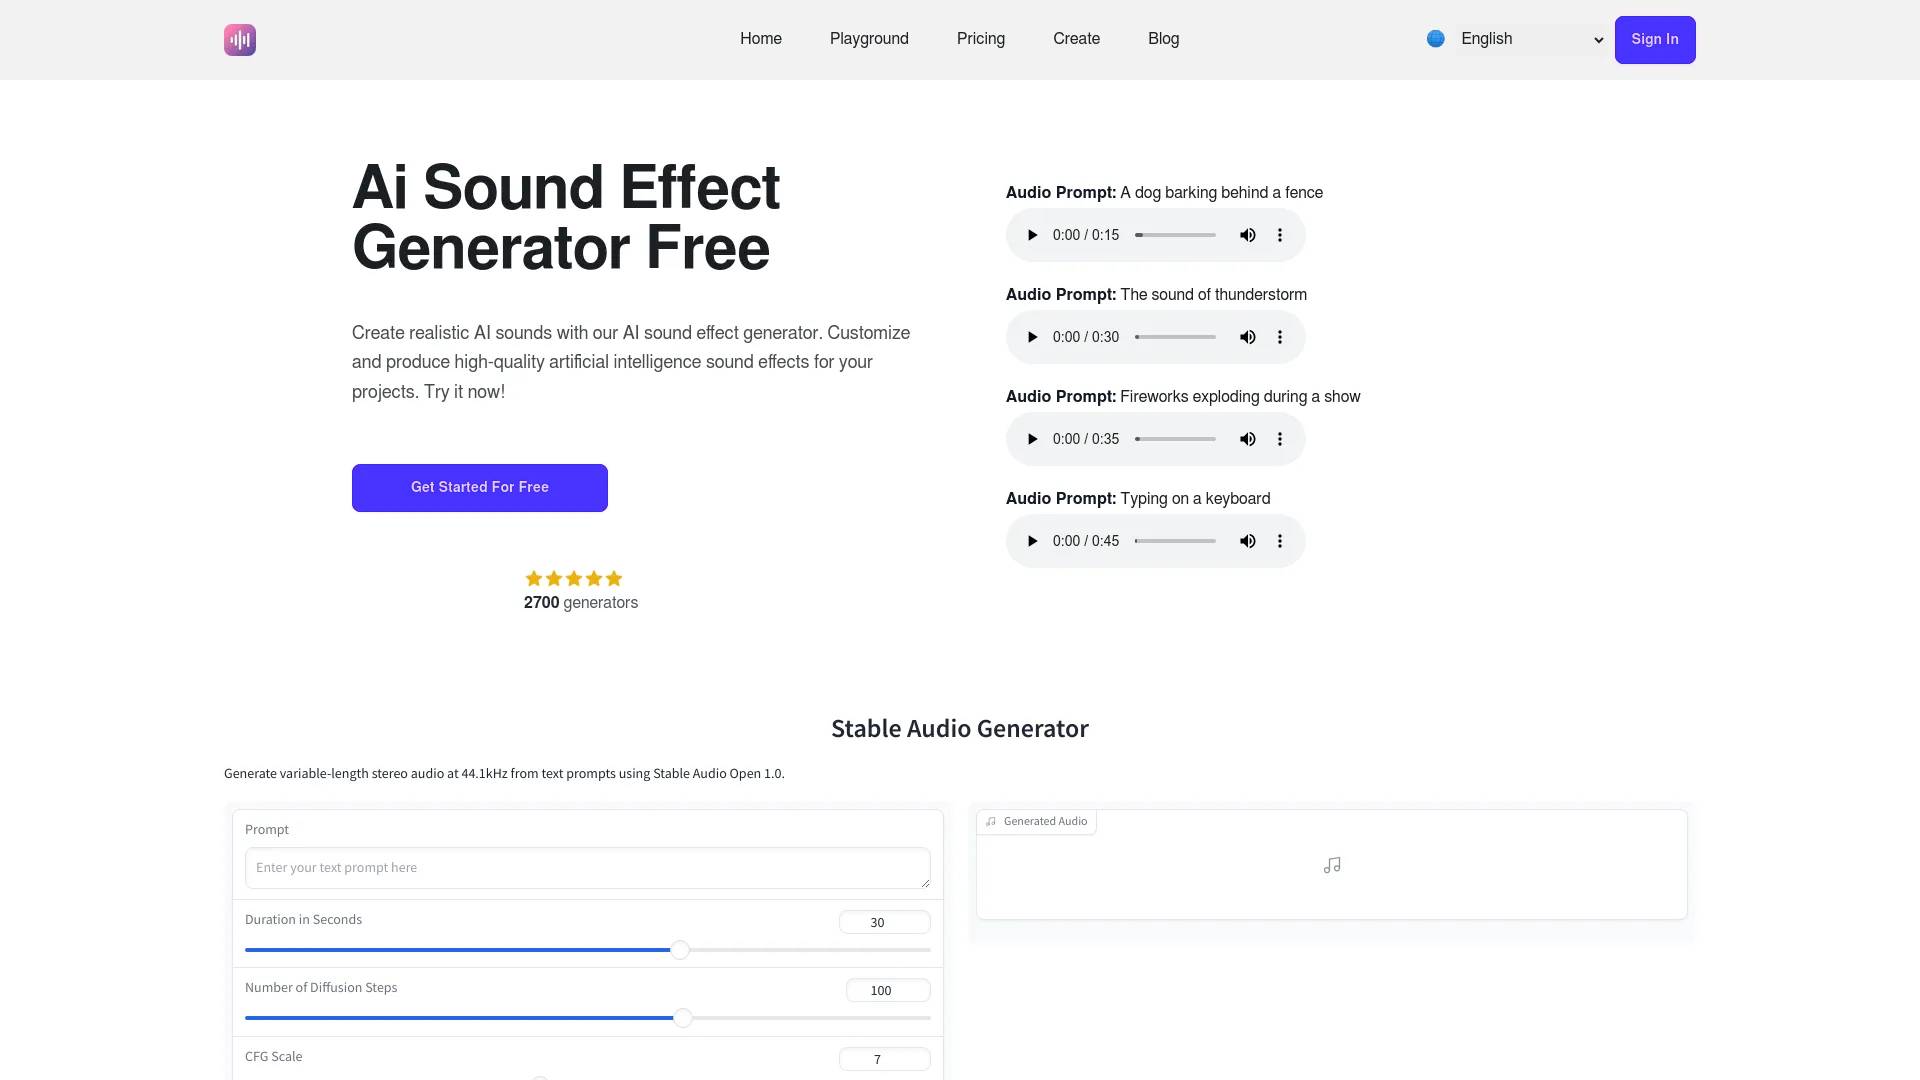The image size is (1920, 1080).
Task: Open more options for dog barking audio
Action: tap(1279, 235)
